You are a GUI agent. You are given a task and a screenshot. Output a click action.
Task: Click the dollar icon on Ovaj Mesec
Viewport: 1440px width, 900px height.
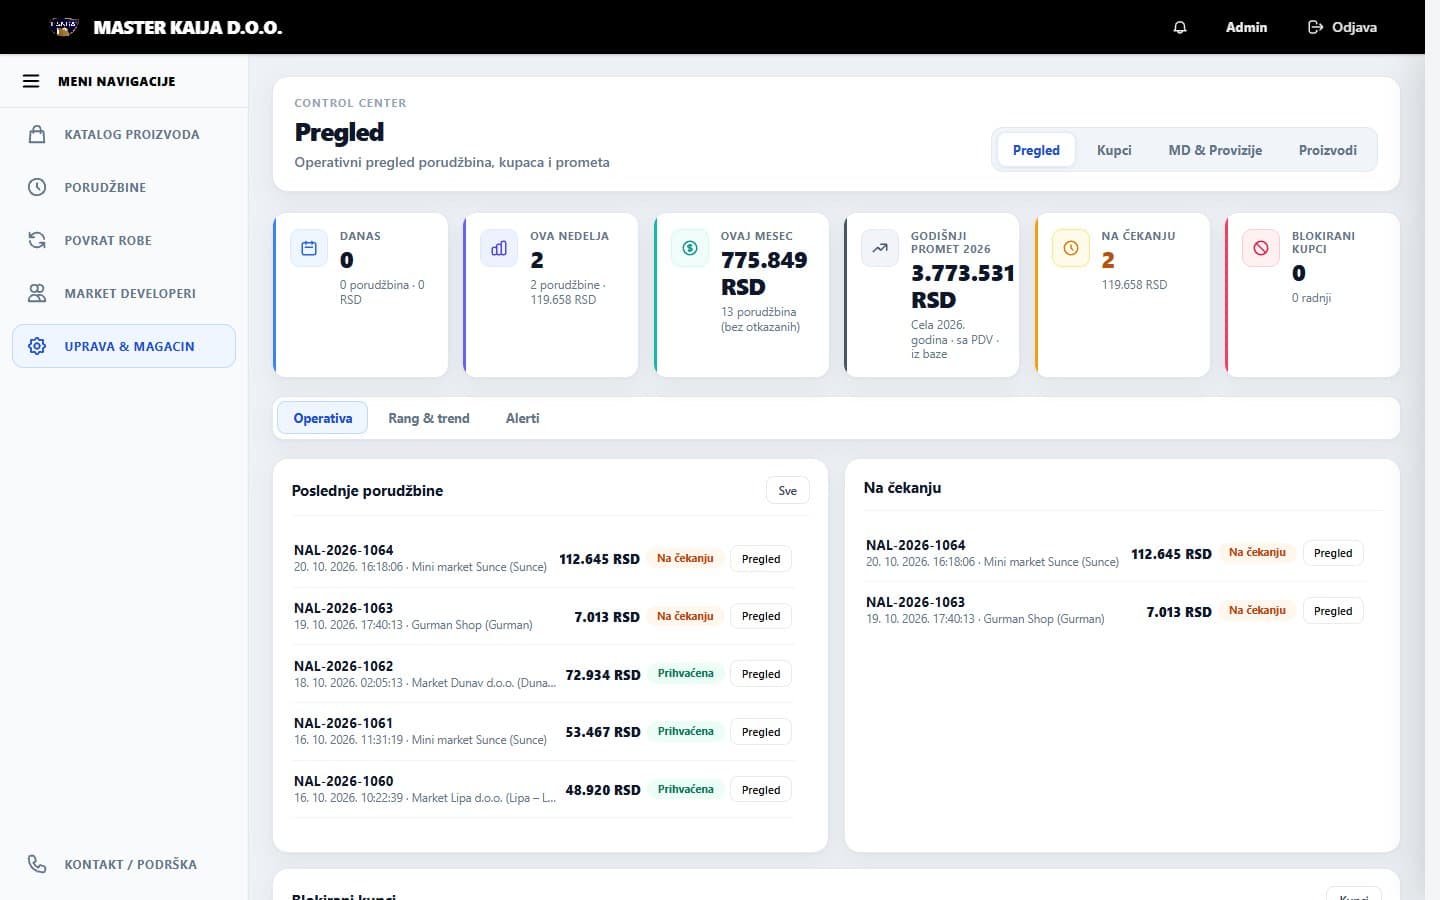[x=690, y=248]
